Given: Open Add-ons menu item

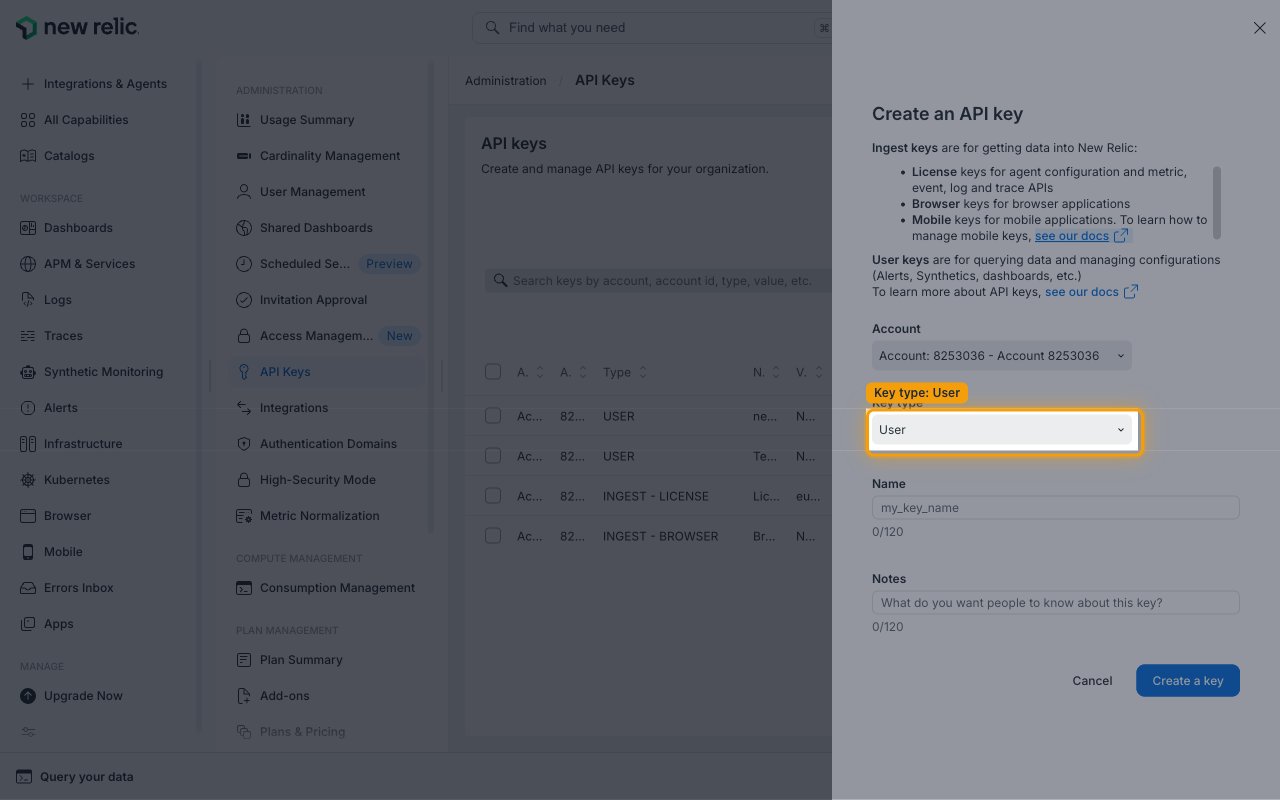Looking at the screenshot, I should 328,696.
